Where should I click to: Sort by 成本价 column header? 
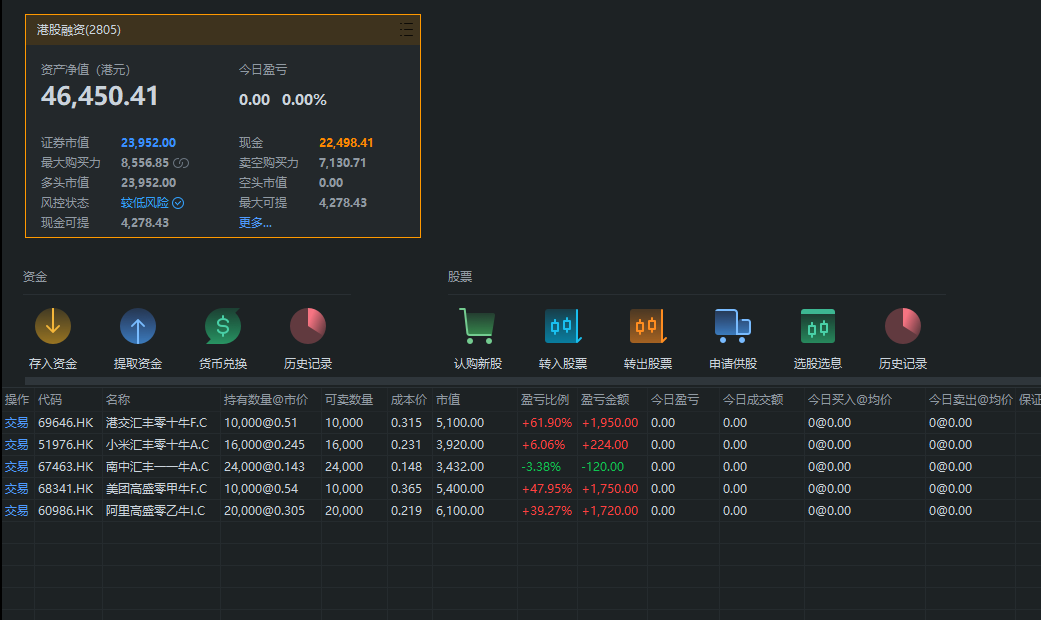(x=409, y=400)
